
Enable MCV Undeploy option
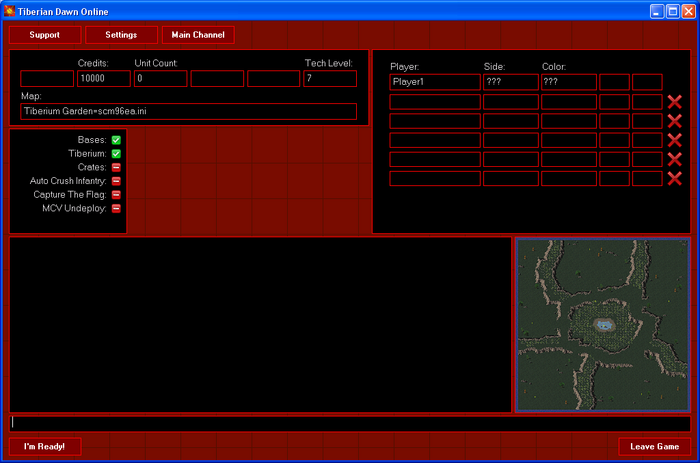[x=116, y=209]
